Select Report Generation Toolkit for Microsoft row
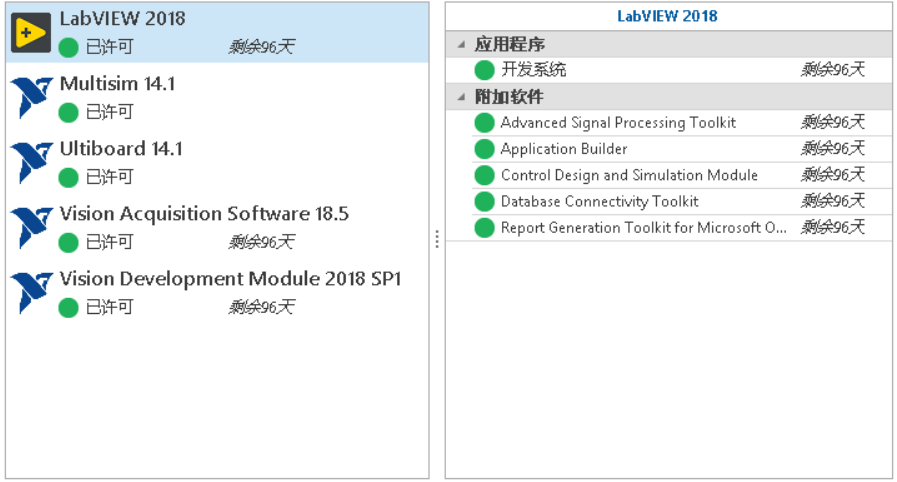Image resolution: width=897 pixels, height=482 pixels. (x=682, y=228)
